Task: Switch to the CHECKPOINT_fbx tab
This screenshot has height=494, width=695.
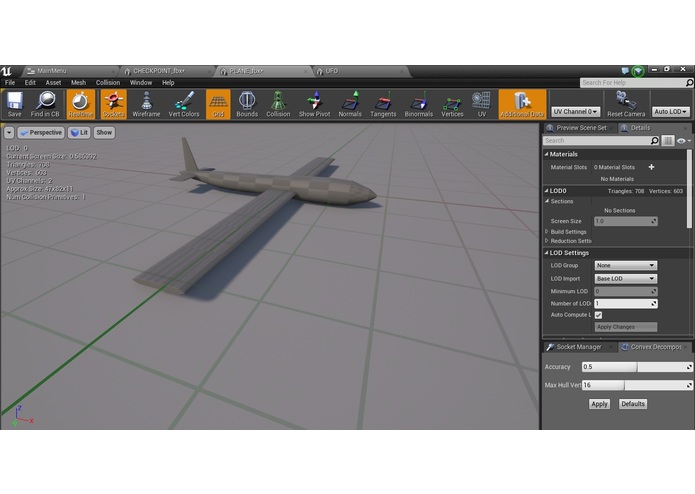Action: click(168, 71)
